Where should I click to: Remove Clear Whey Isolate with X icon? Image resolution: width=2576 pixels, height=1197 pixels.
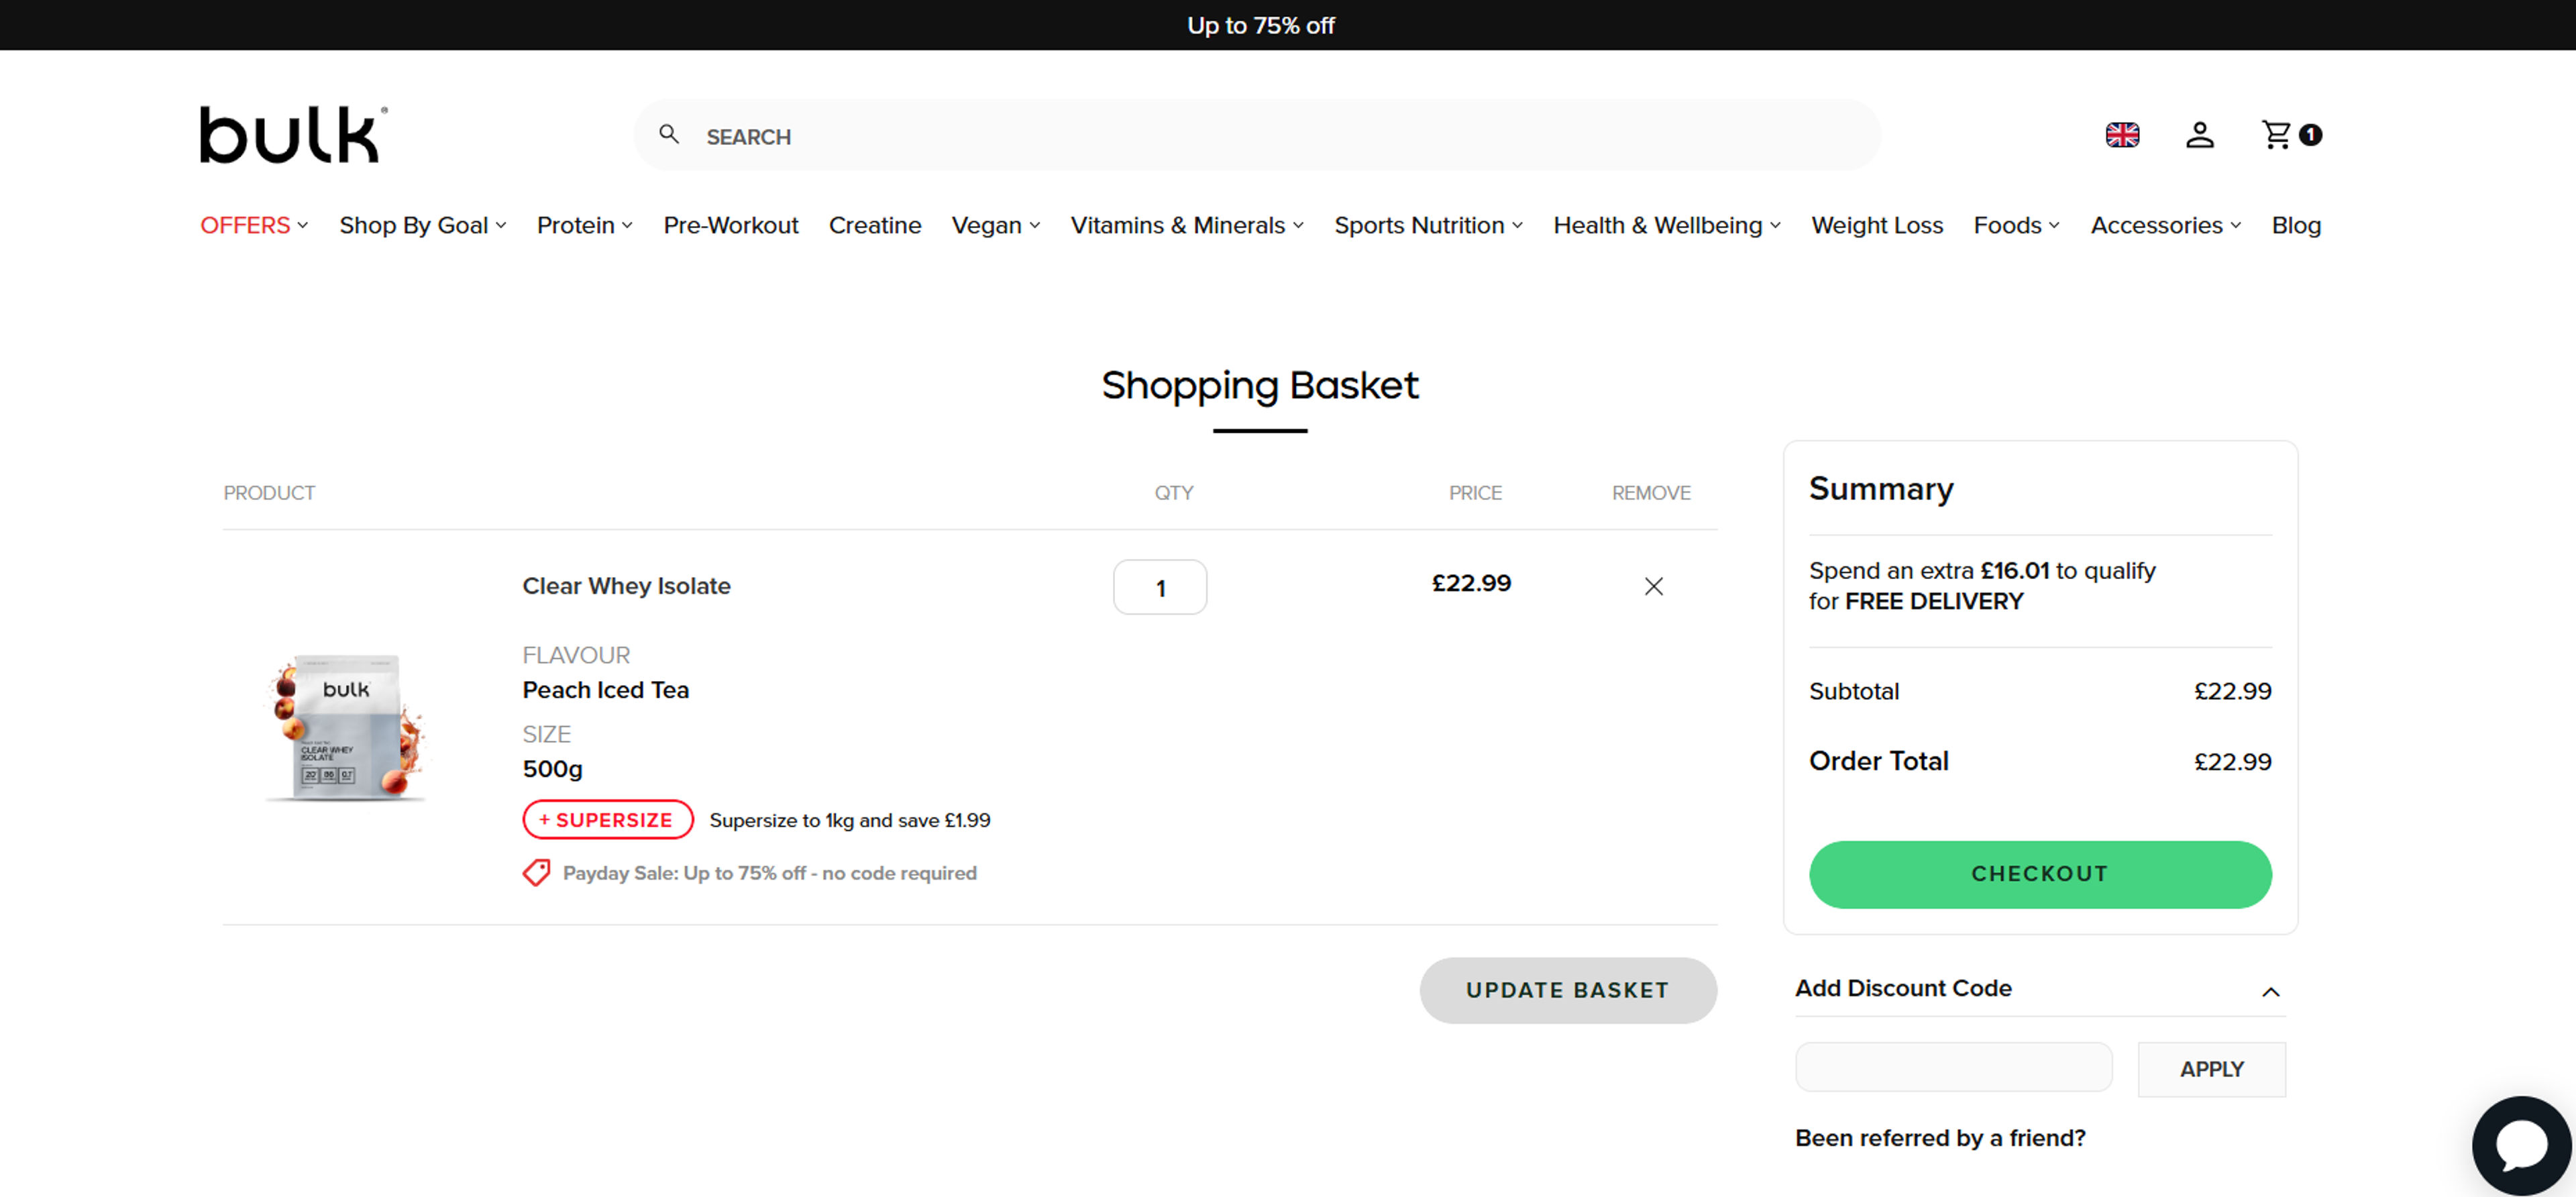click(x=1653, y=586)
